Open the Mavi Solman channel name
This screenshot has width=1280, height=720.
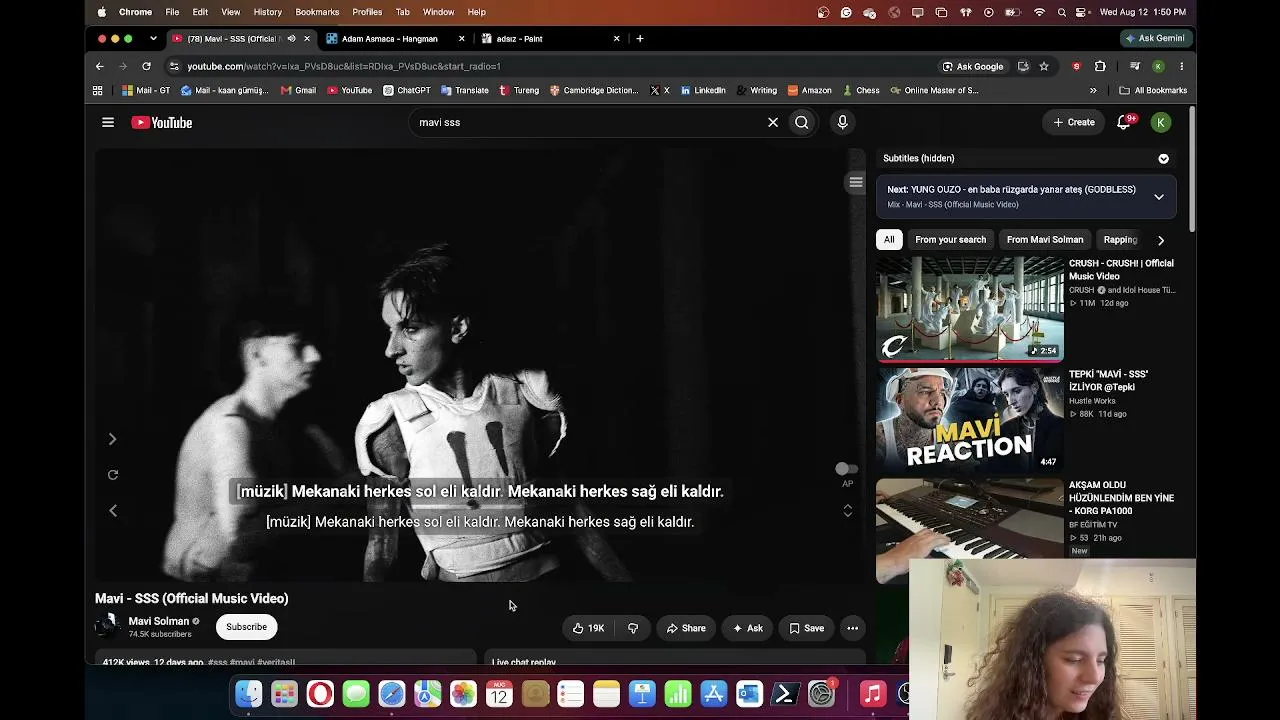[x=158, y=621]
